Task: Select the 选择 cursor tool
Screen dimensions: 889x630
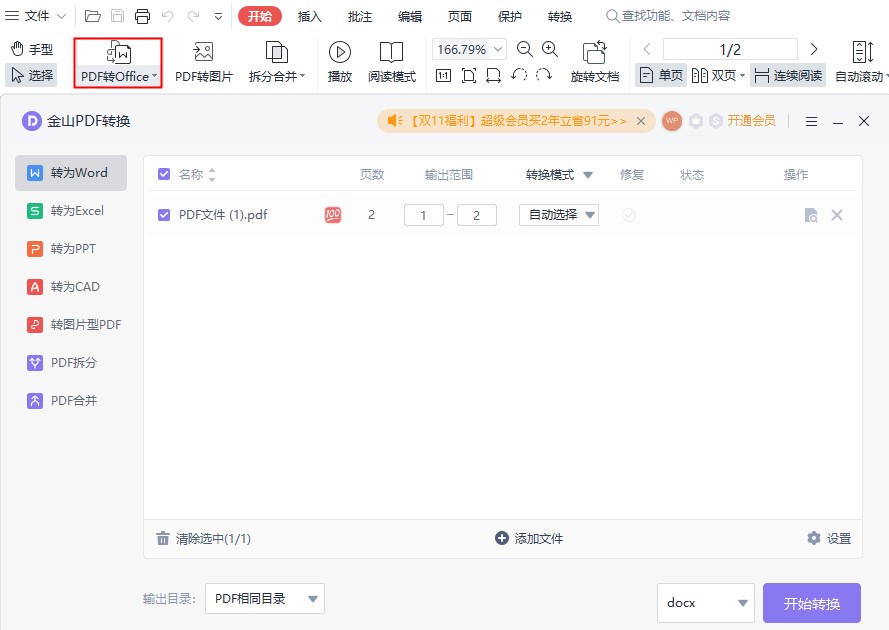Action: [x=32, y=75]
